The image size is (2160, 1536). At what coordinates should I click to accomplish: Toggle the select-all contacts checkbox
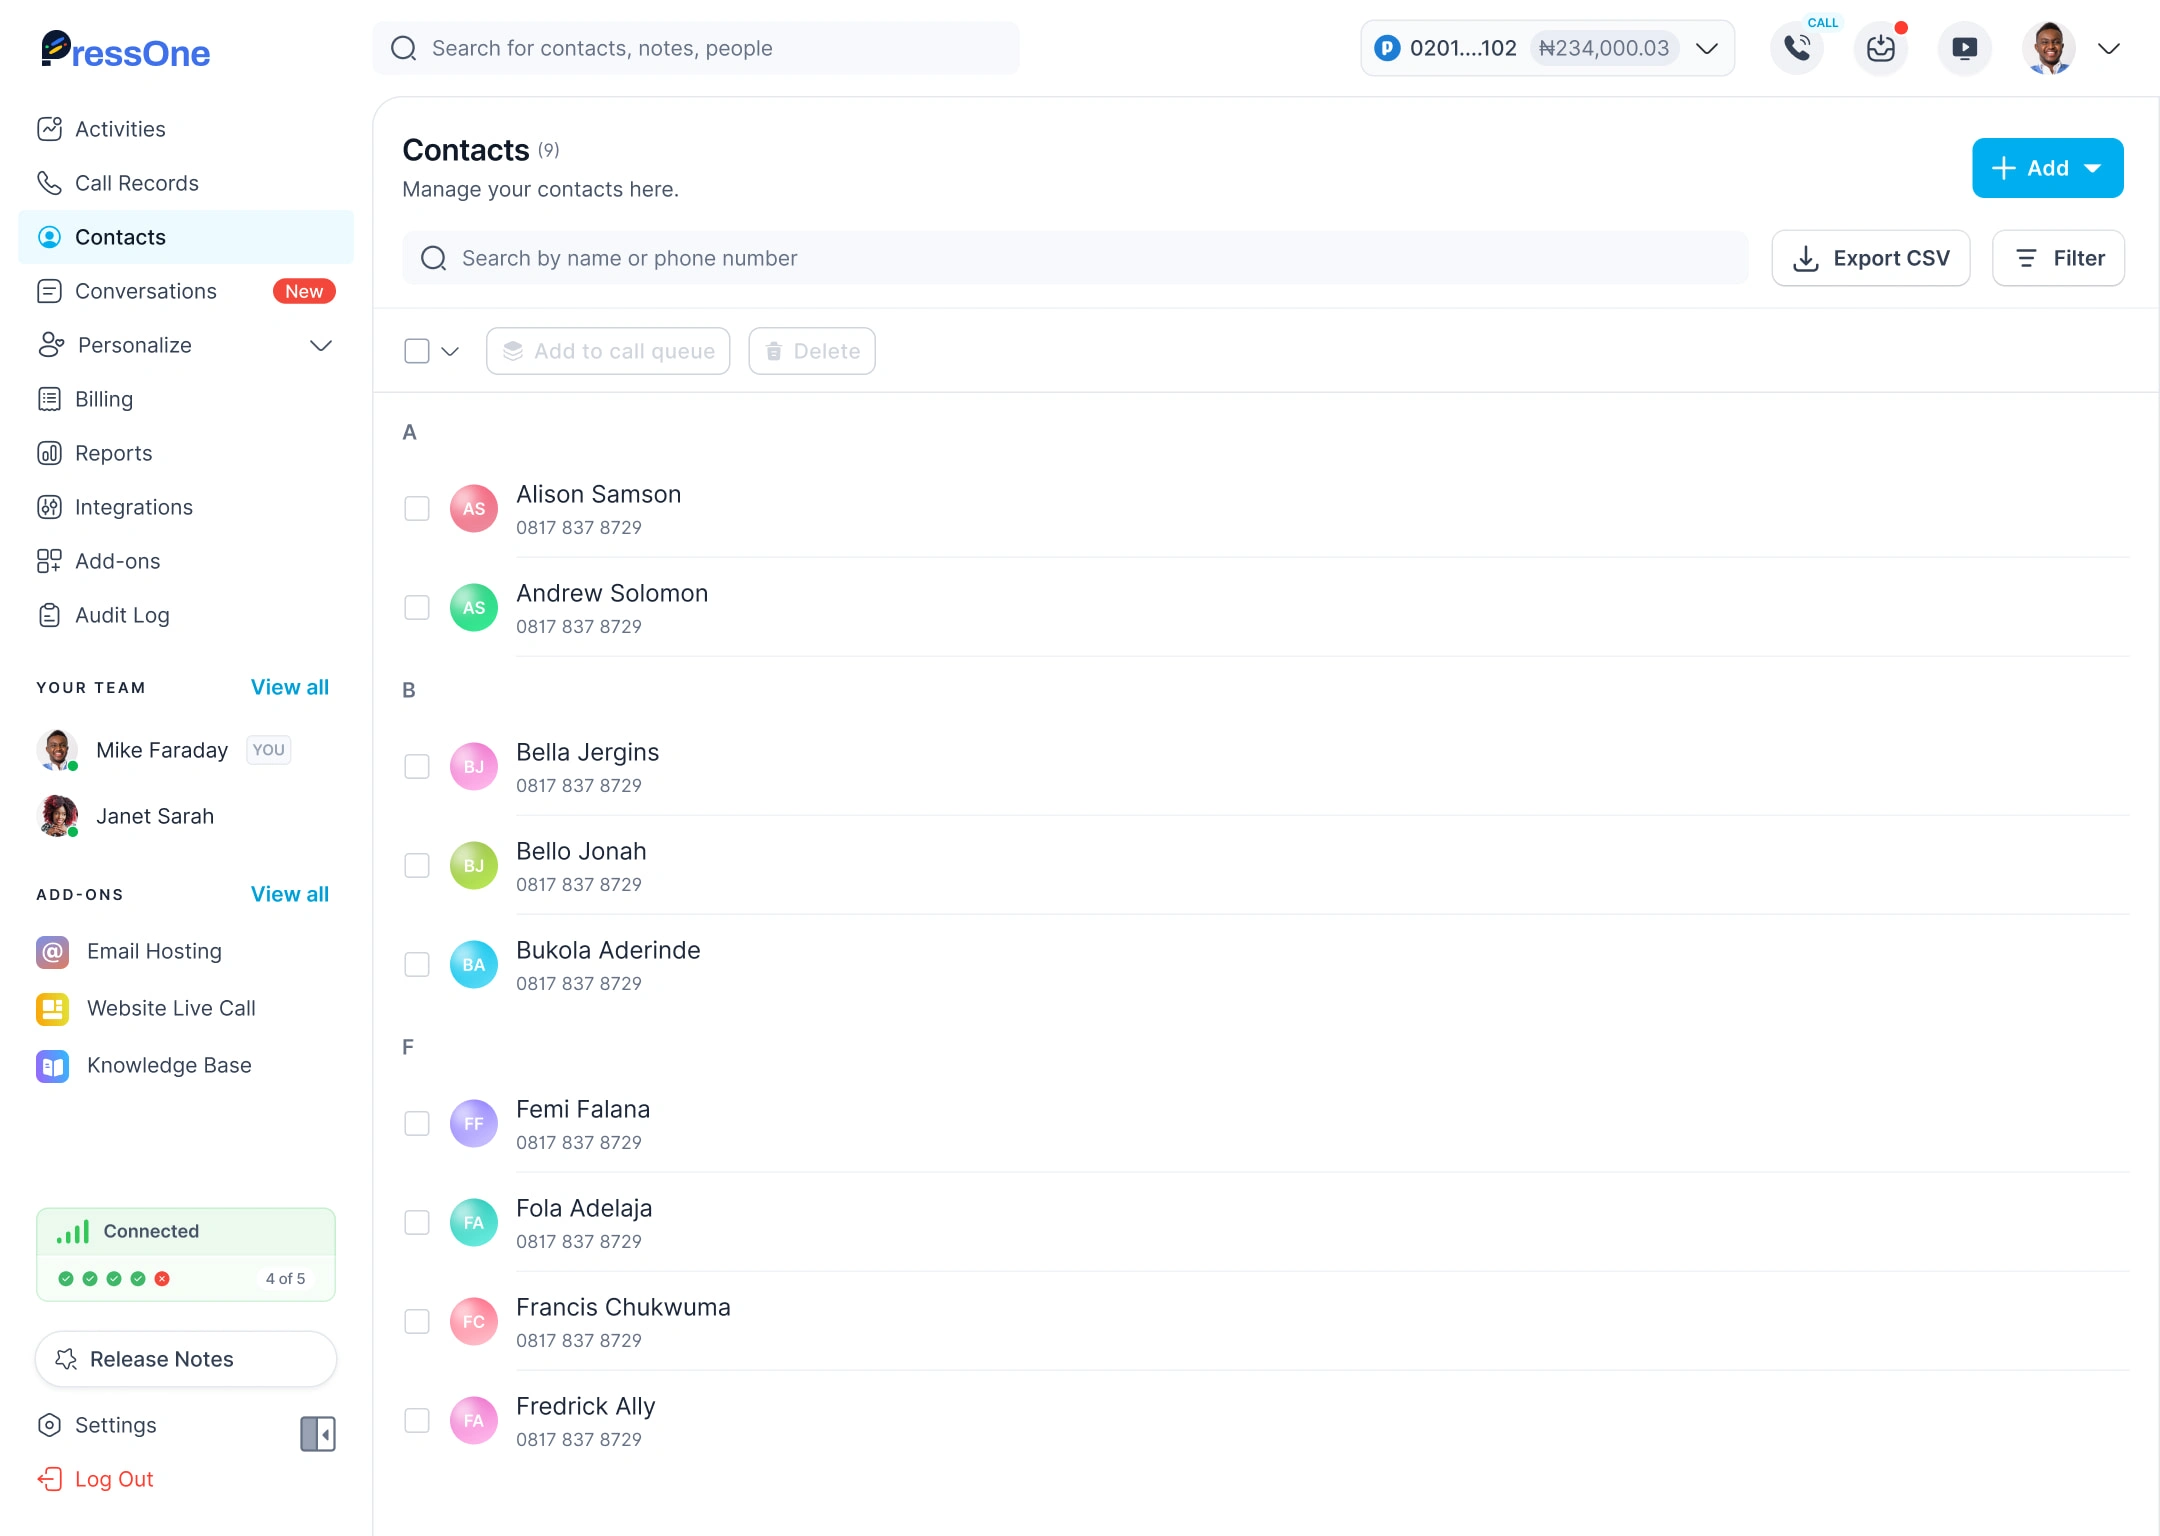click(417, 351)
